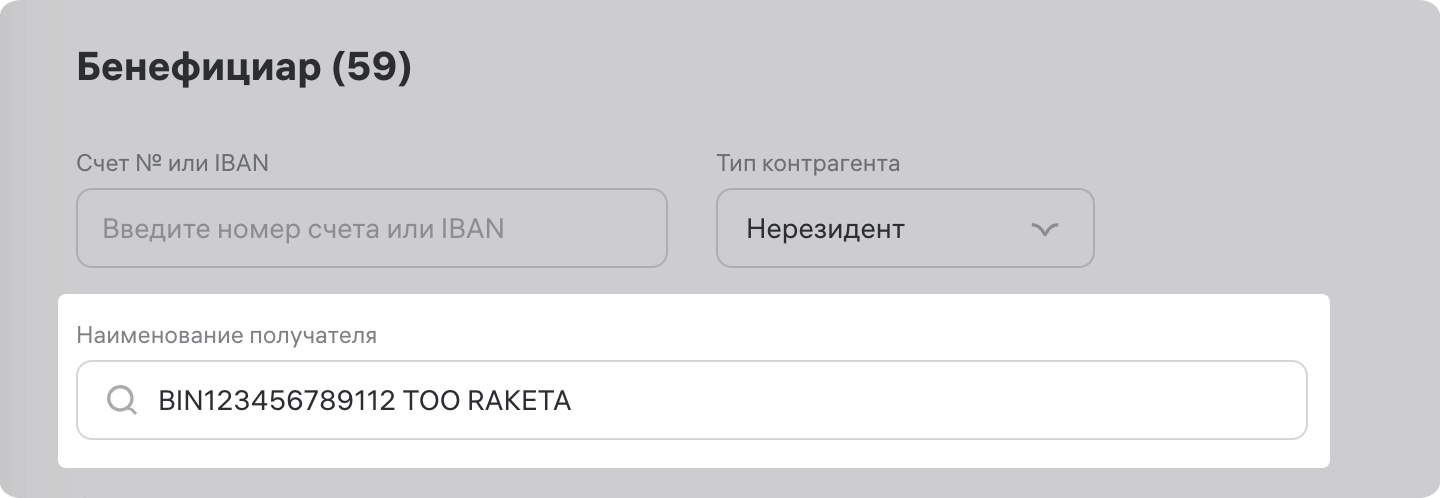Screen dimensions: 1440x498
Task: Click the 'Наименование получателя' label
Action: pyautogui.click(x=227, y=335)
